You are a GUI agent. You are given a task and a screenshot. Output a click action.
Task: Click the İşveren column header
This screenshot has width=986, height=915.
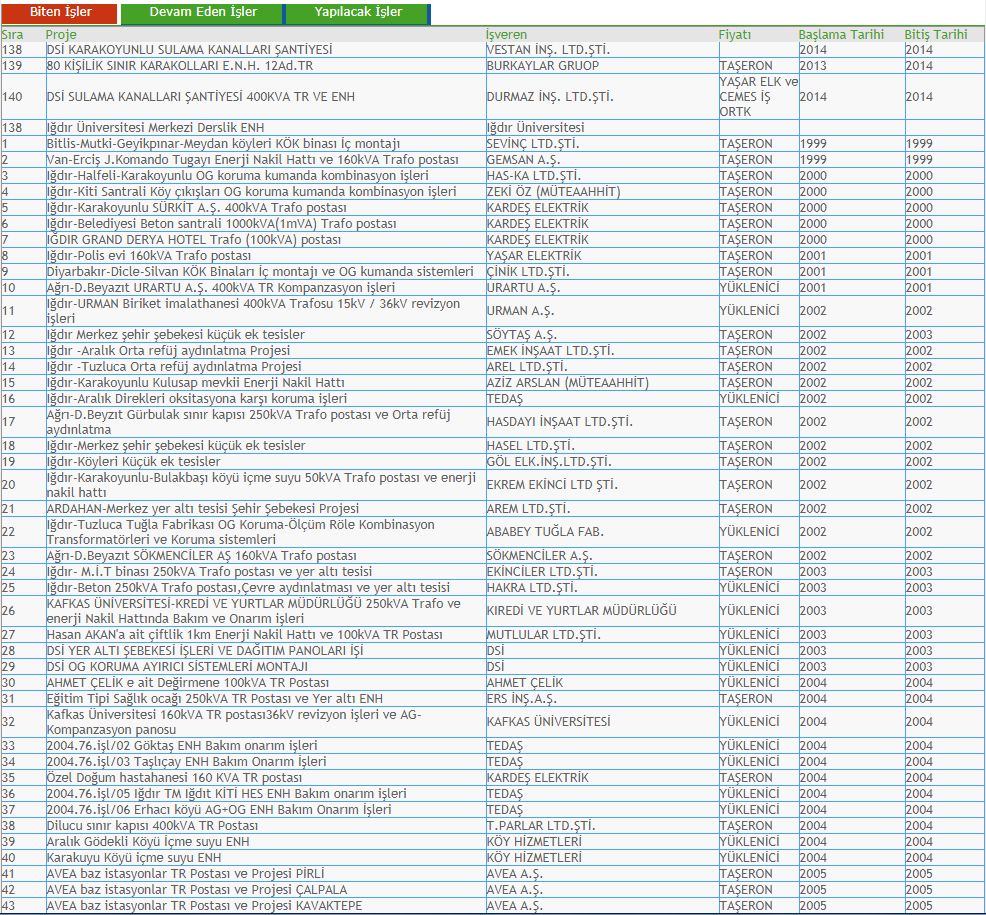[506, 35]
